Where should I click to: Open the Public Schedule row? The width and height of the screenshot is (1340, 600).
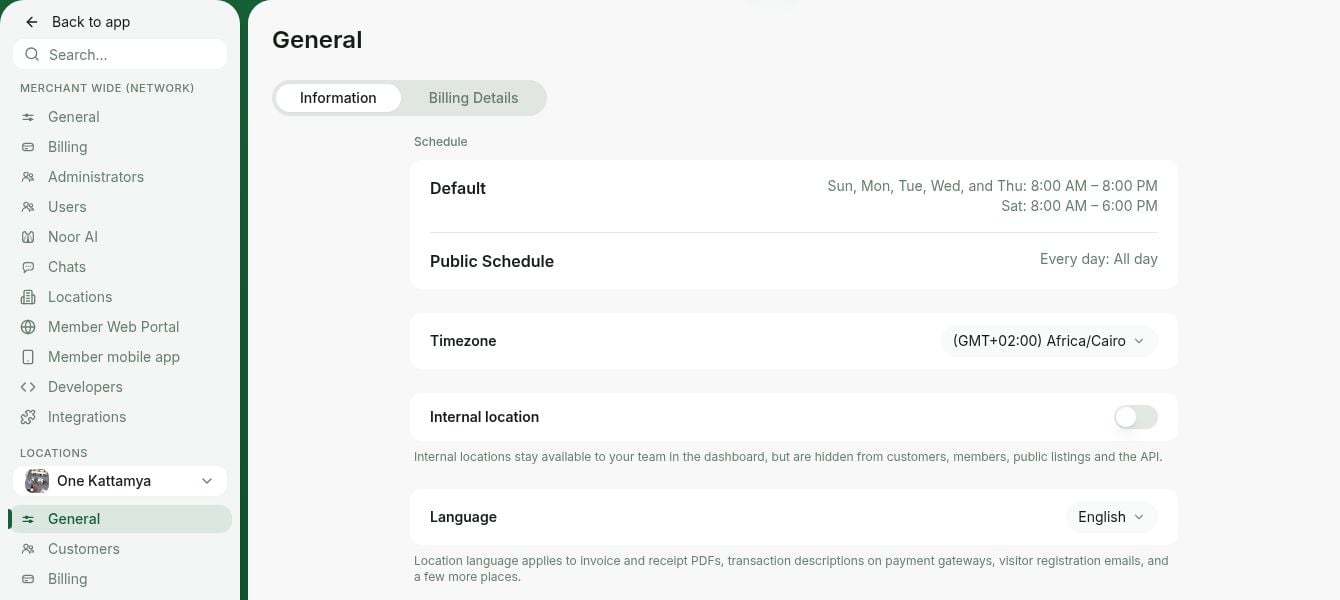click(x=794, y=260)
